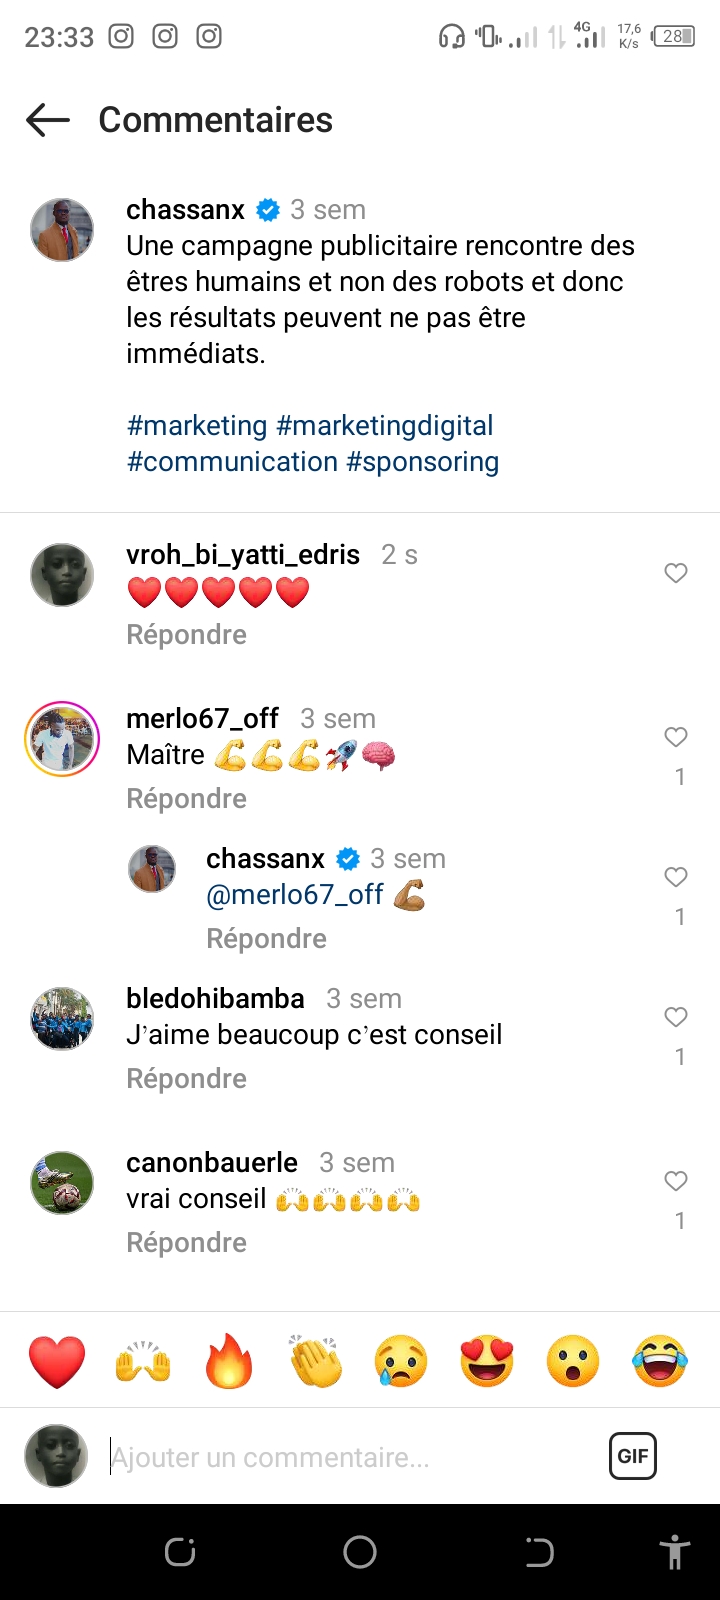Toggle like on canonbauerle's comment

click(x=676, y=1181)
